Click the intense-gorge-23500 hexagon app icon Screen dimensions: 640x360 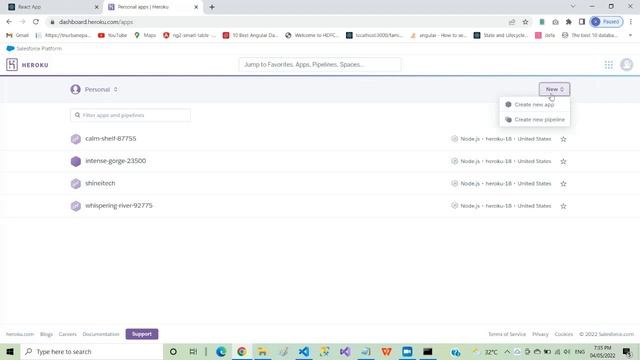pyautogui.click(x=76, y=161)
